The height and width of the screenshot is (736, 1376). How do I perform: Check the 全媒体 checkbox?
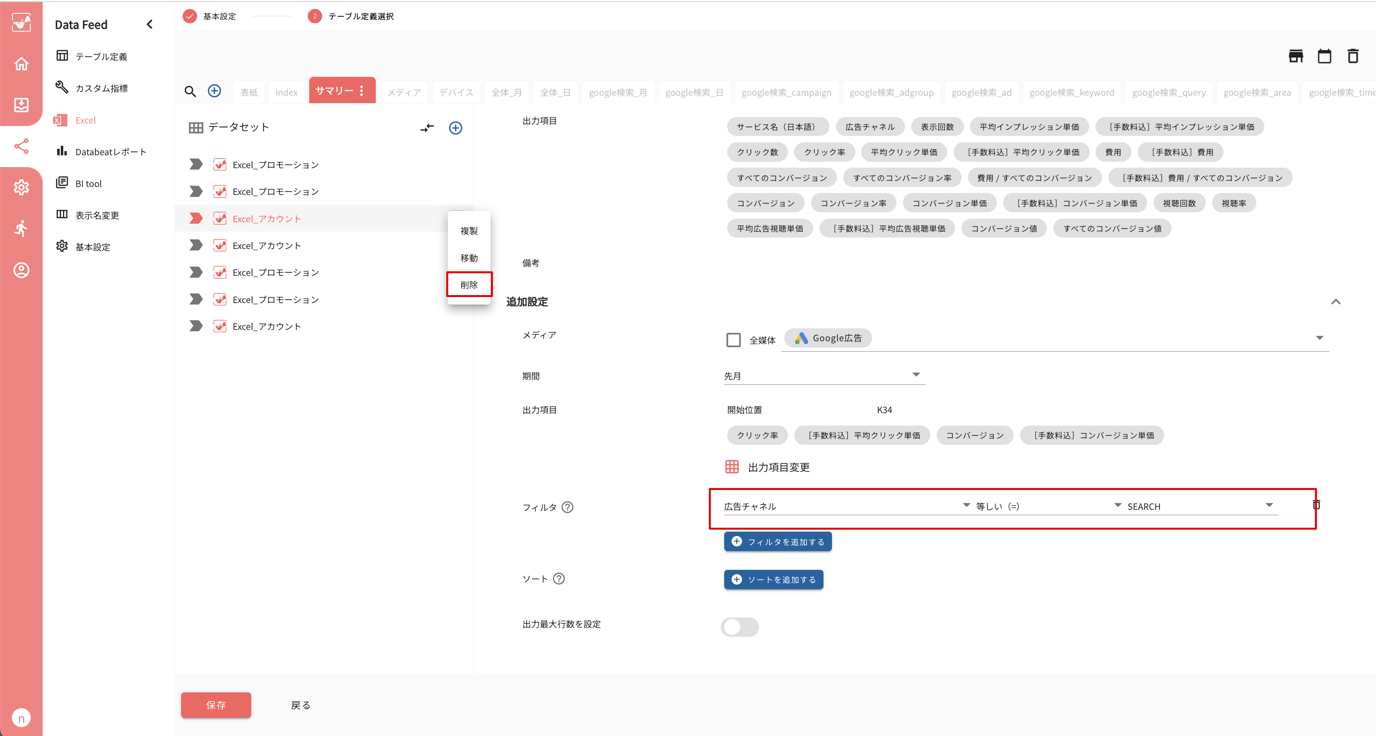(735, 339)
